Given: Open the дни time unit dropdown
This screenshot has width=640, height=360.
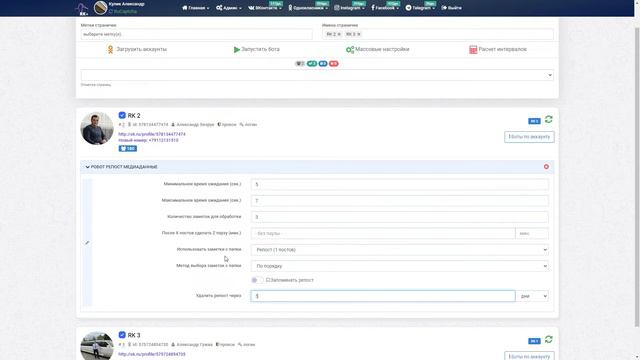Looking at the screenshot, I should tap(532, 296).
